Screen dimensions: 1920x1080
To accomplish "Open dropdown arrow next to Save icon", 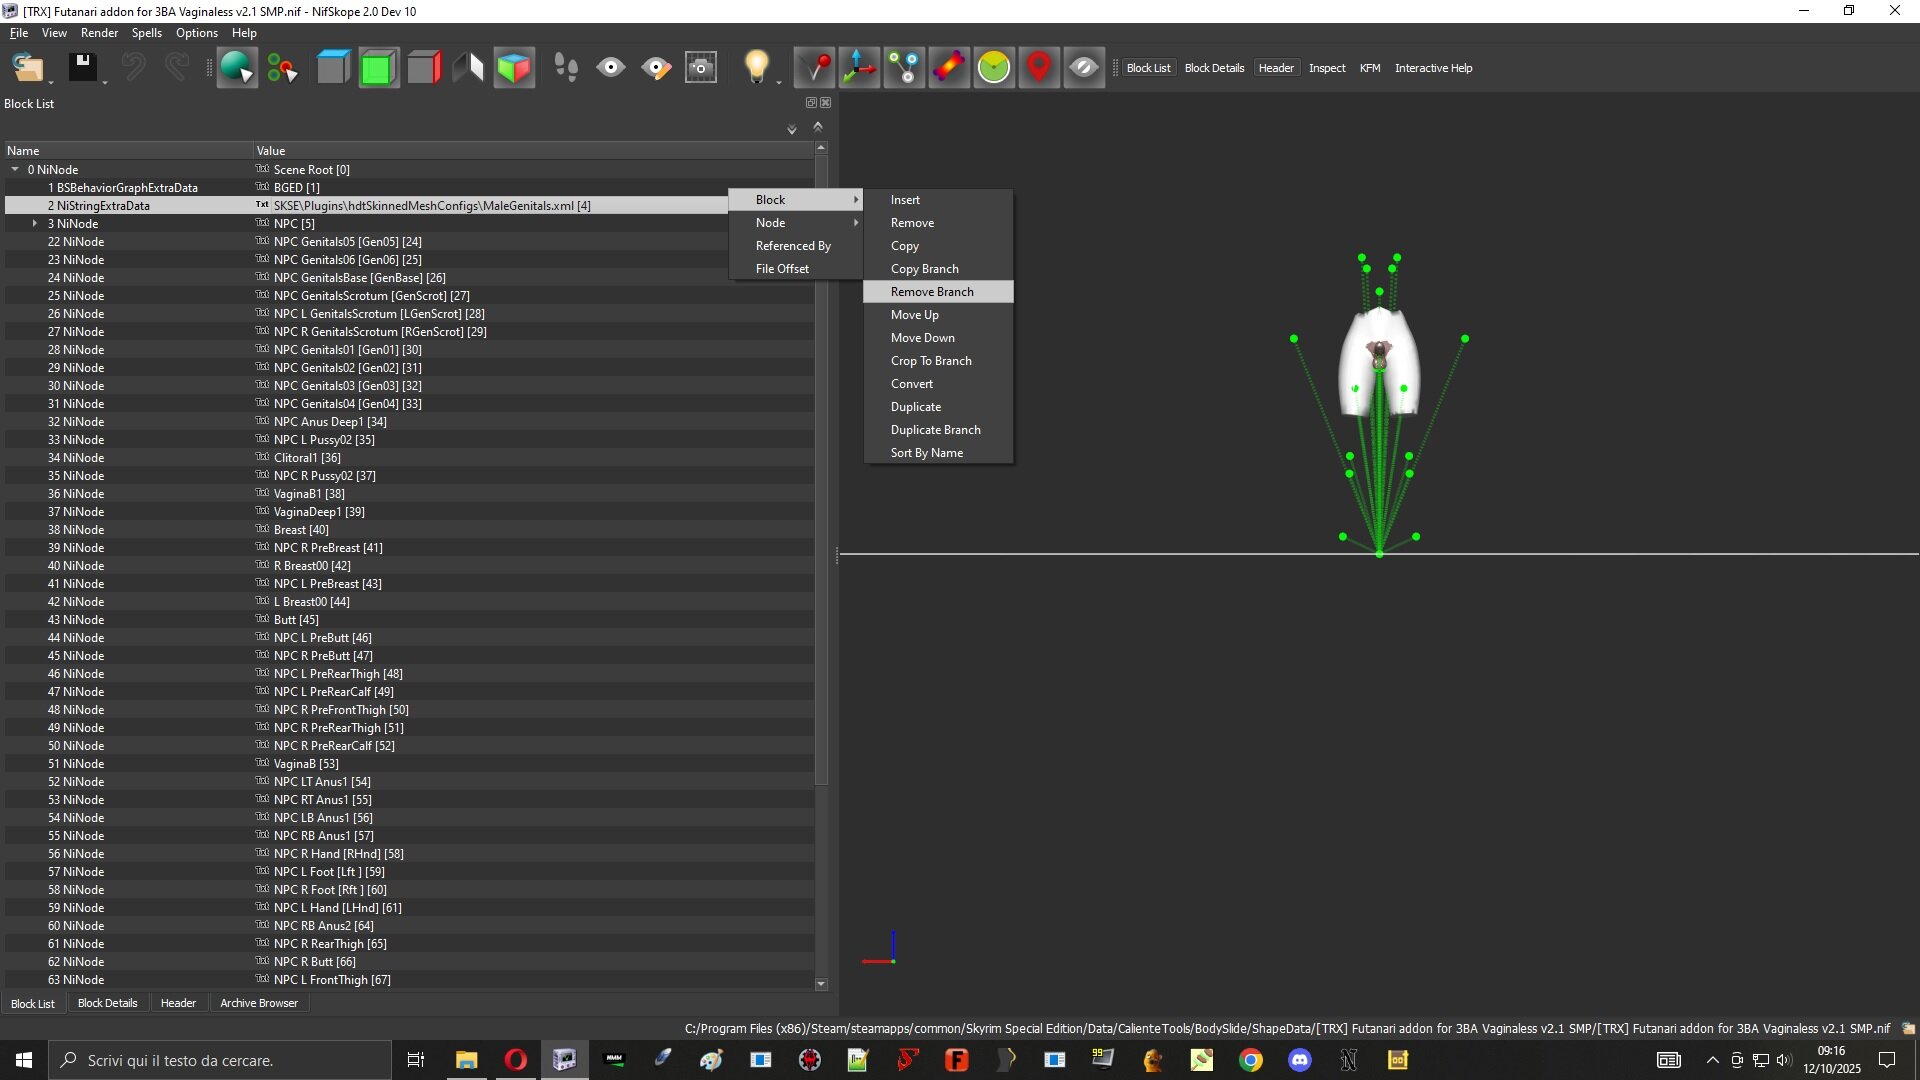I will click(105, 82).
